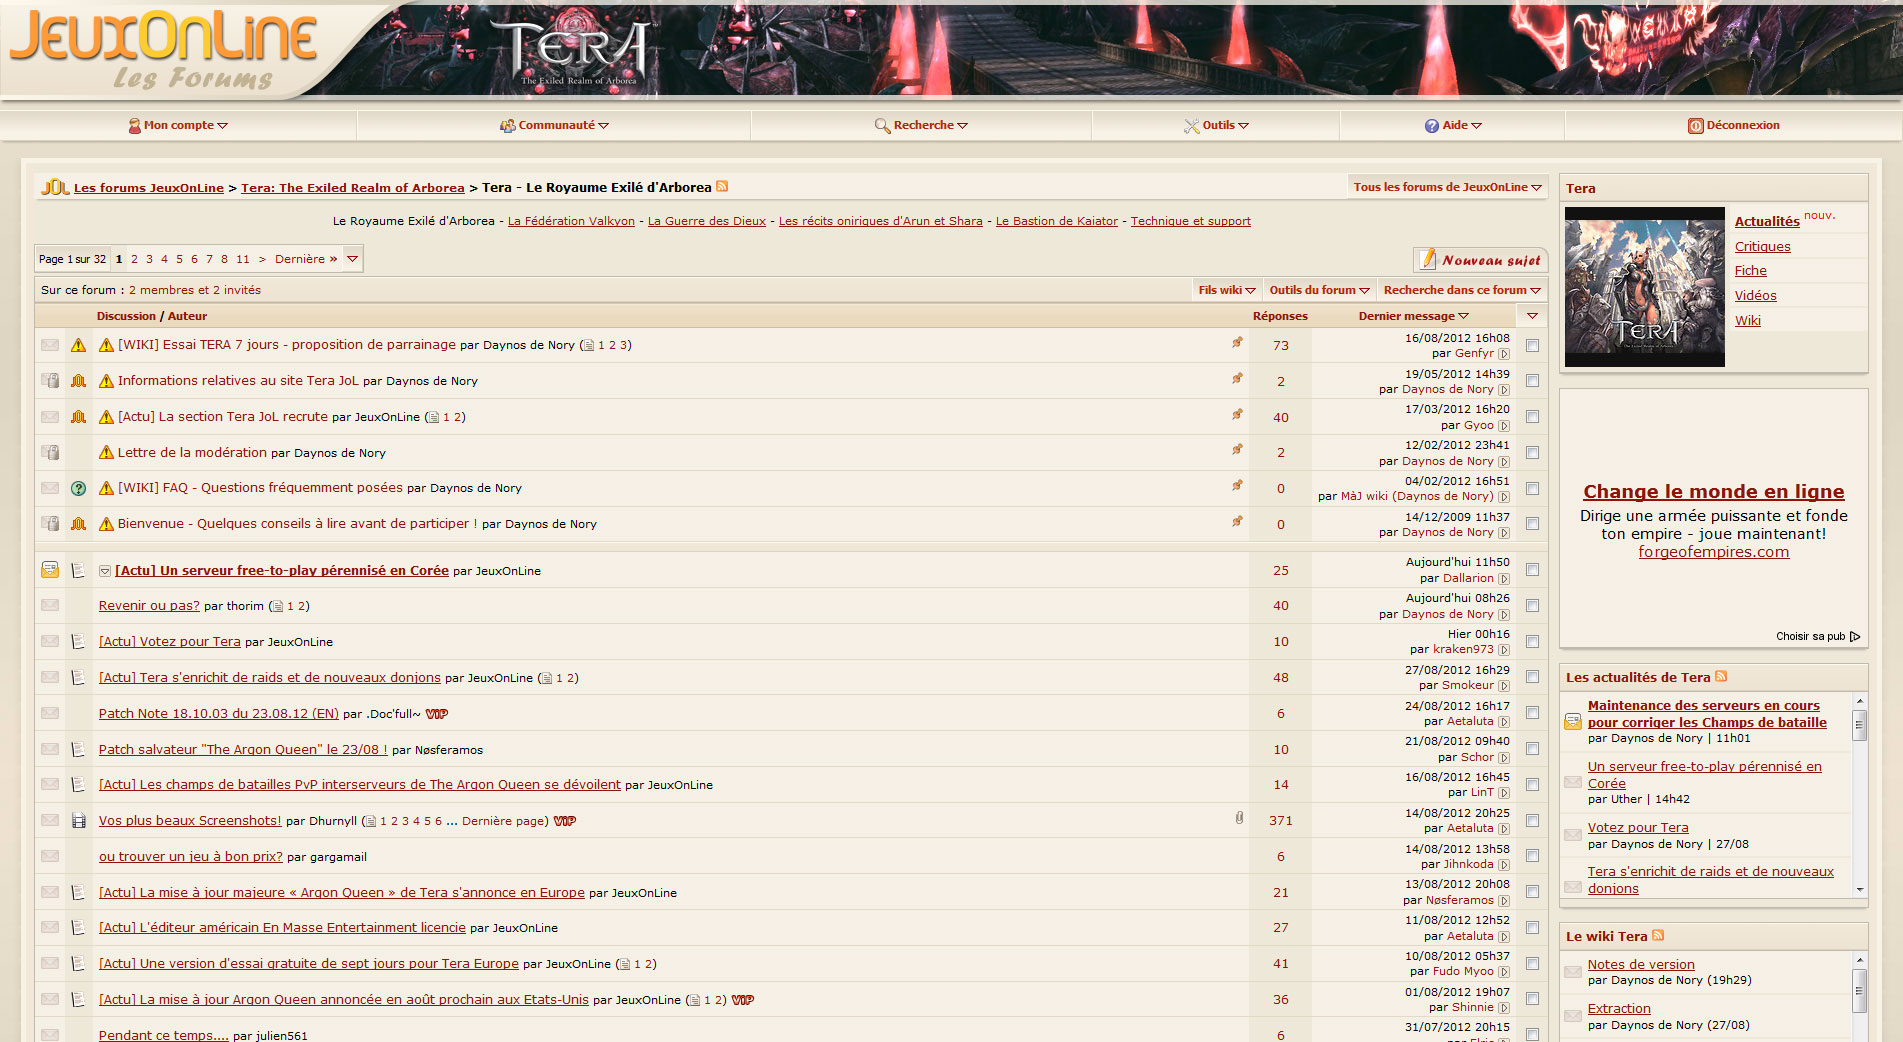Click the question mark icon on the WIKI FAQ row
The width and height of the screenshot is (1903, 1042).
(79, 488)
